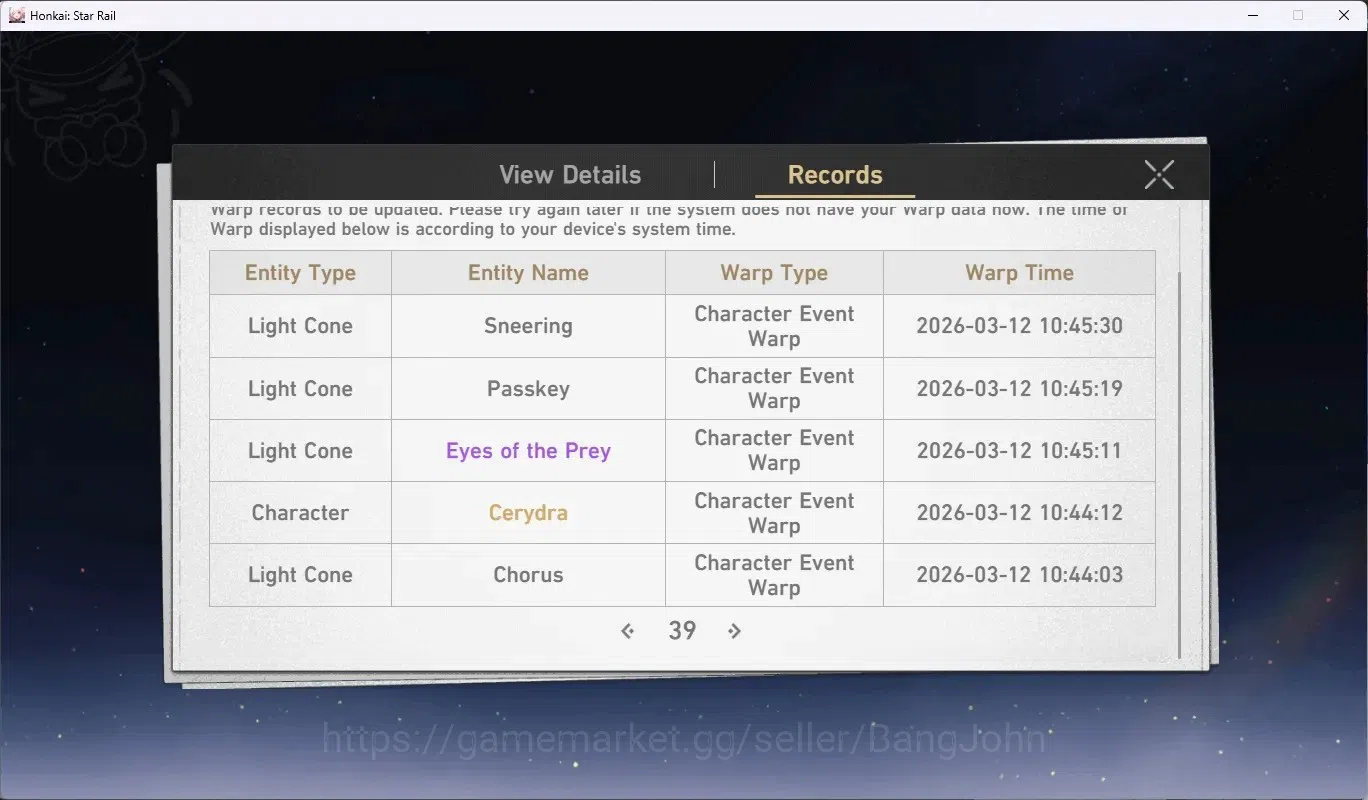Click the Light Cone cell in Chorus row
1368x800 pixels.
tap(300, 575)
